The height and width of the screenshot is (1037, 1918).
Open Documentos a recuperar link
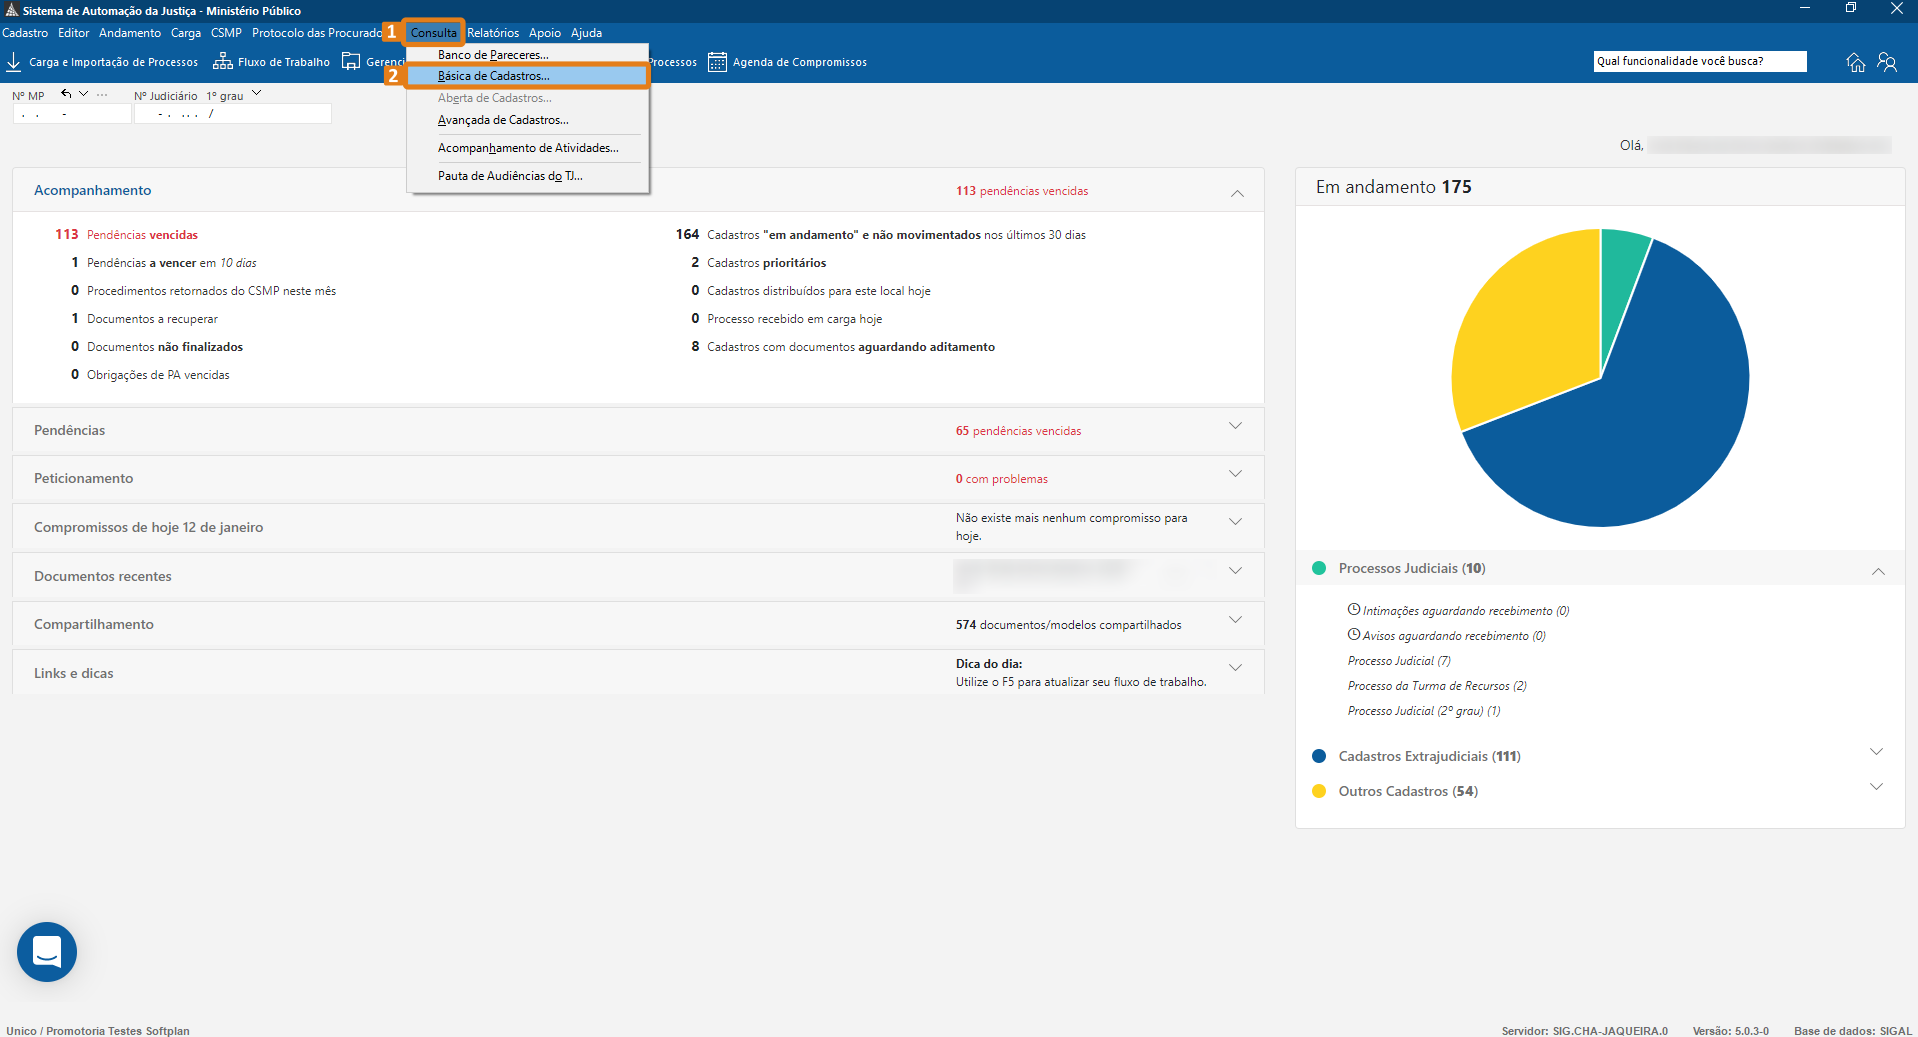click(144, 319)
